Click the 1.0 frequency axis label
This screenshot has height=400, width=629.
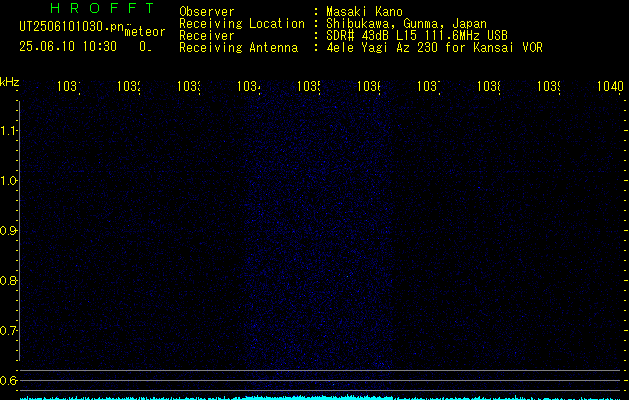(8, 180)
